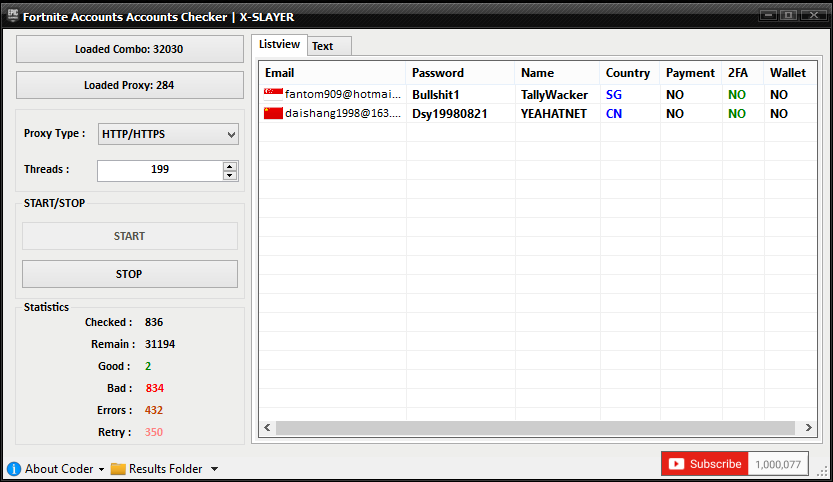This screenshot has height=482, width=833.
Task: Click the scrollbar right arrow in listview
Action: pos(808,428)
